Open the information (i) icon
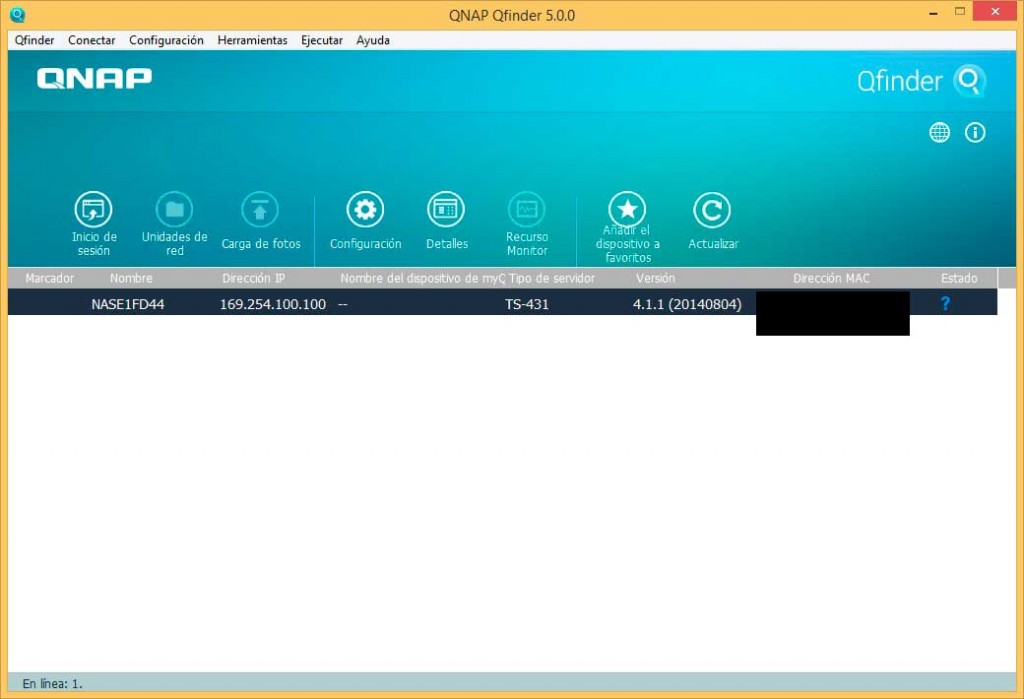 coord(975,133)
